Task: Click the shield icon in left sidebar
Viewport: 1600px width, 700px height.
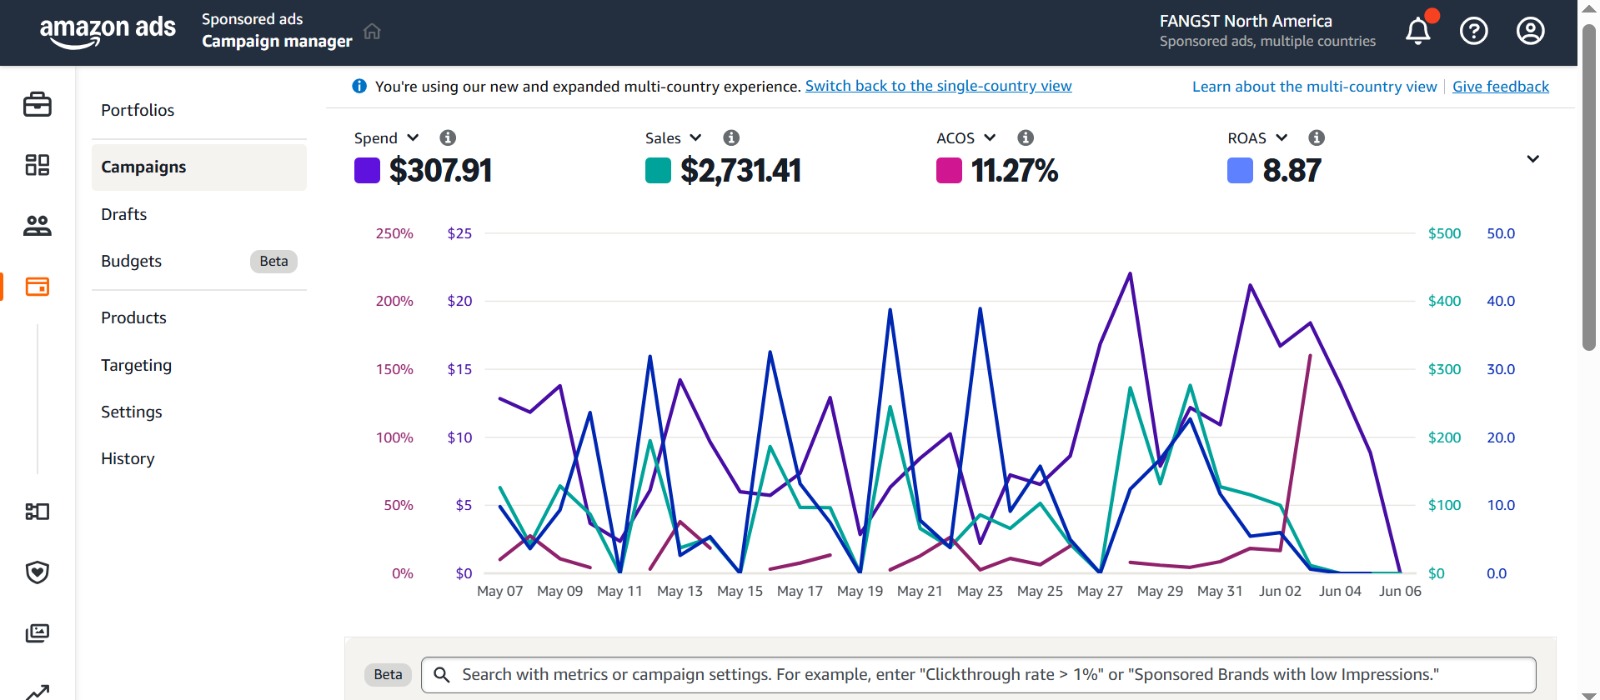Action: click(37, 572)
